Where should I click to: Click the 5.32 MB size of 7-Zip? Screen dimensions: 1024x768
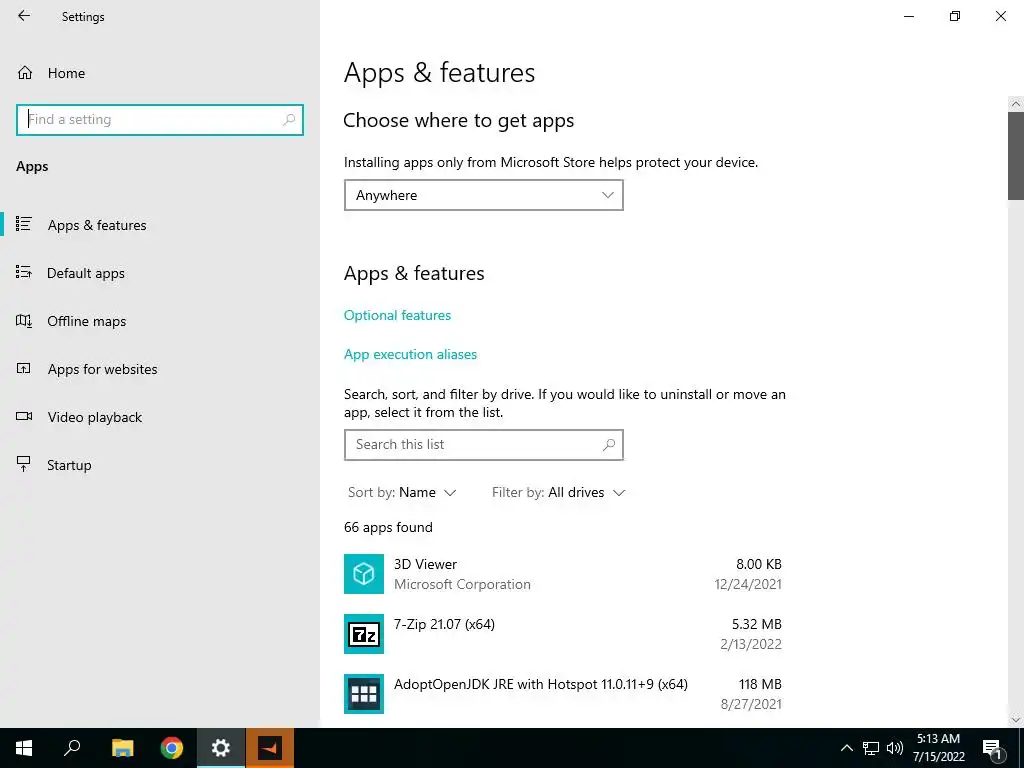pos(756,624)
